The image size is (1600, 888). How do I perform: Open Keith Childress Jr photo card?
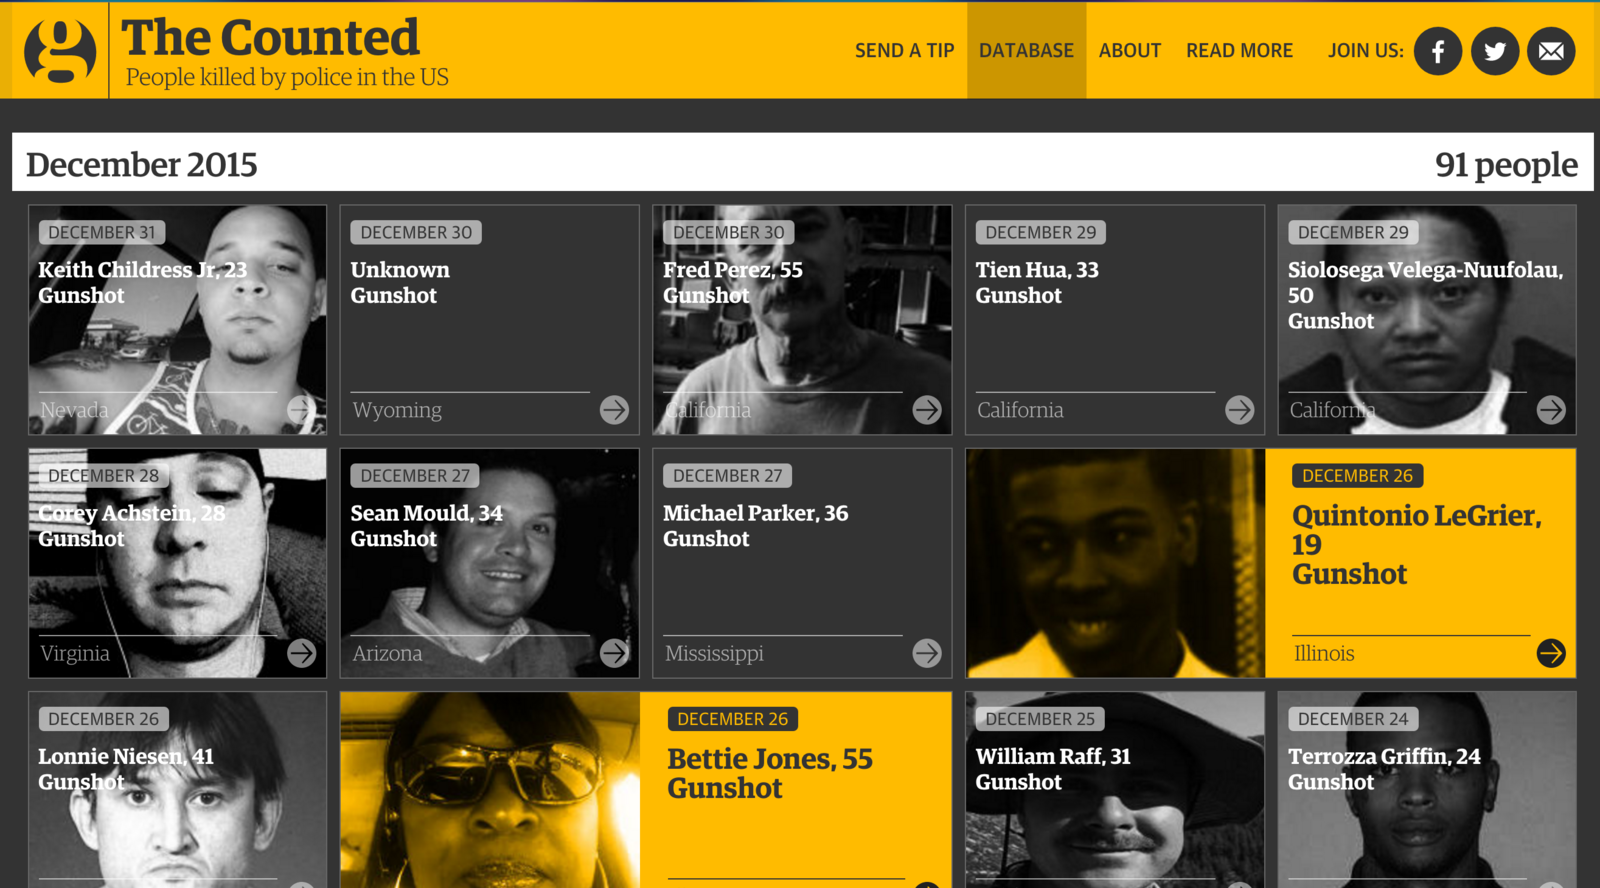pyautogui.click(x=178, y=320)
